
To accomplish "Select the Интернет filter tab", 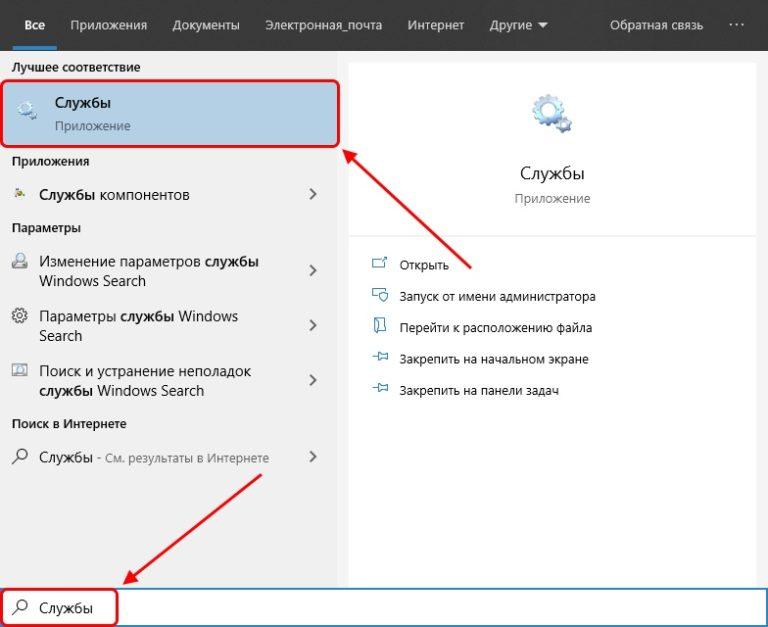I will pyautogui.click(x=436, y=25).
